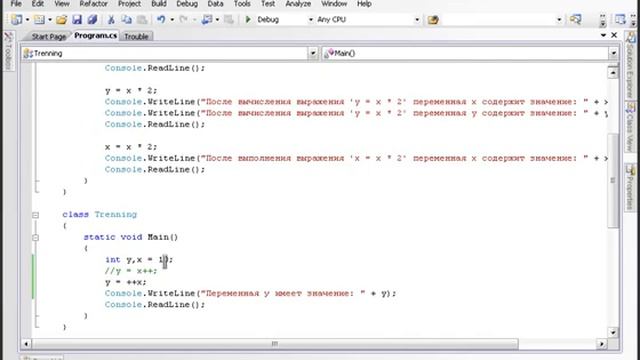Open the Help menu

coord(364,4)
